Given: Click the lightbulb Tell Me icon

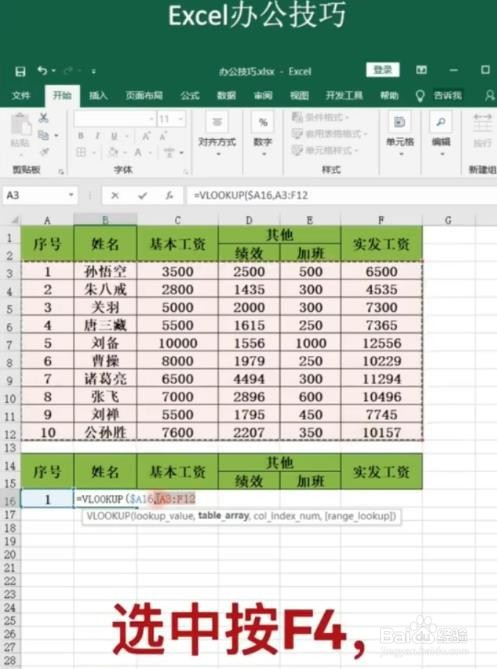Looking at the screenshot, I should click(x=420, y=96).
